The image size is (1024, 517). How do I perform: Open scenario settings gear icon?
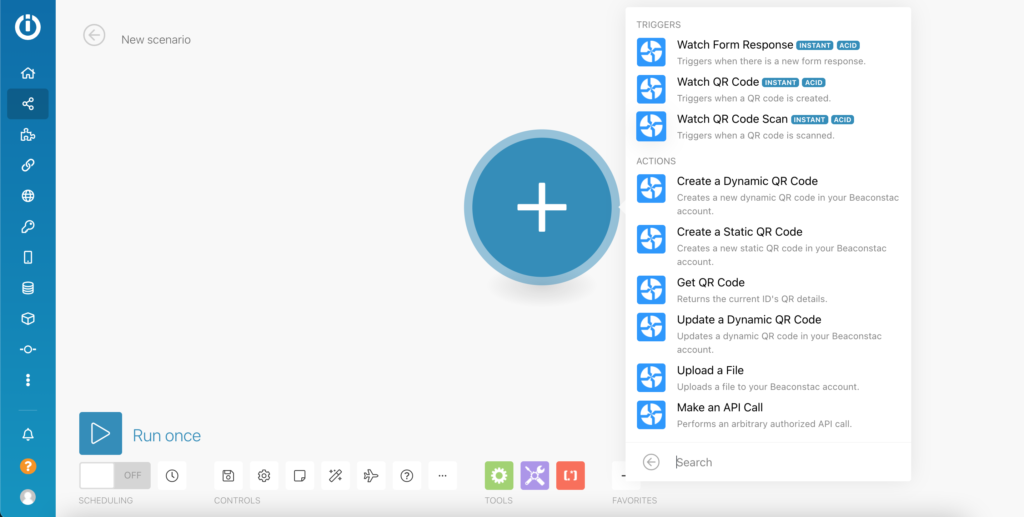pos(264,476)
